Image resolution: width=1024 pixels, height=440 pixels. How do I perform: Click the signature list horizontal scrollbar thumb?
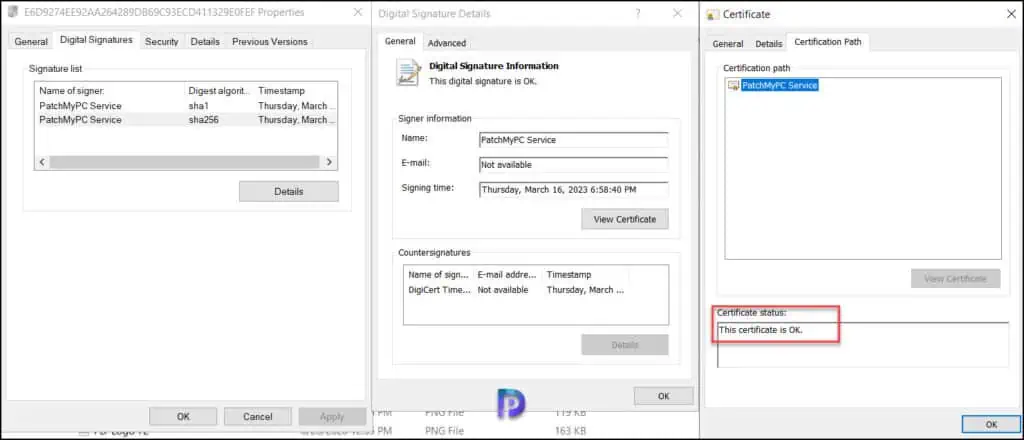click(184, 162)
